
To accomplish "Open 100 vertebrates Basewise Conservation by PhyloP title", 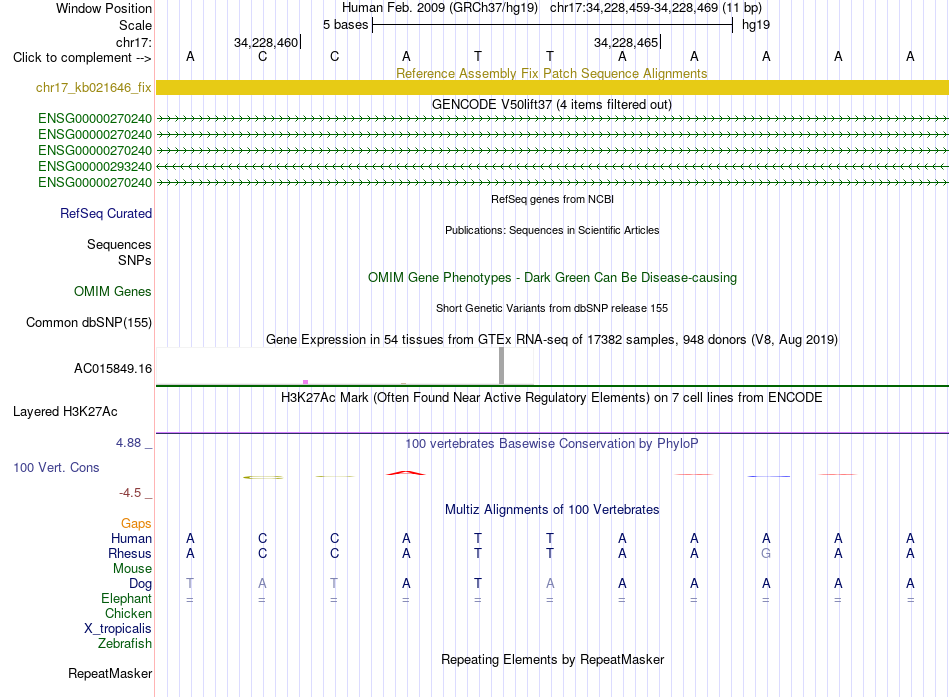I will tap(551, 444).
